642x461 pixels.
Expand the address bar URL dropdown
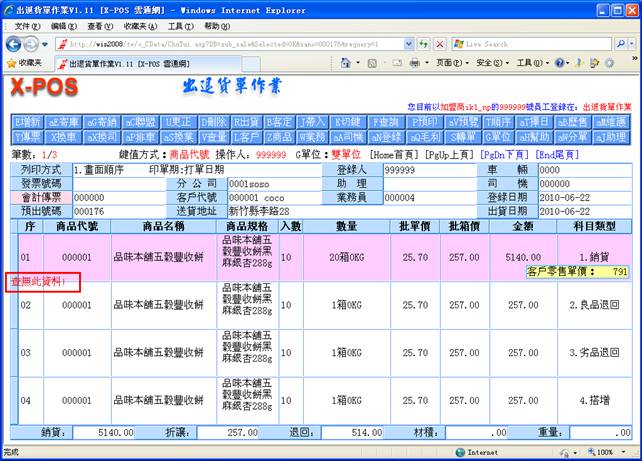[x=408, y=44]
